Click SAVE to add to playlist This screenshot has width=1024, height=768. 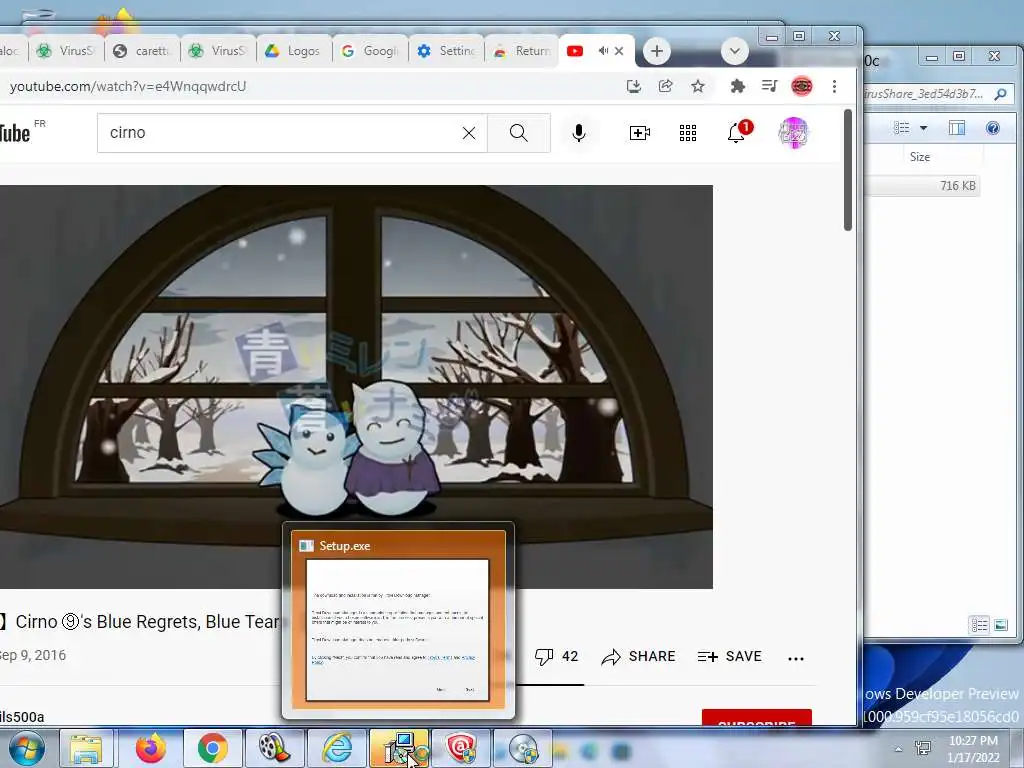tap(729, 656)
